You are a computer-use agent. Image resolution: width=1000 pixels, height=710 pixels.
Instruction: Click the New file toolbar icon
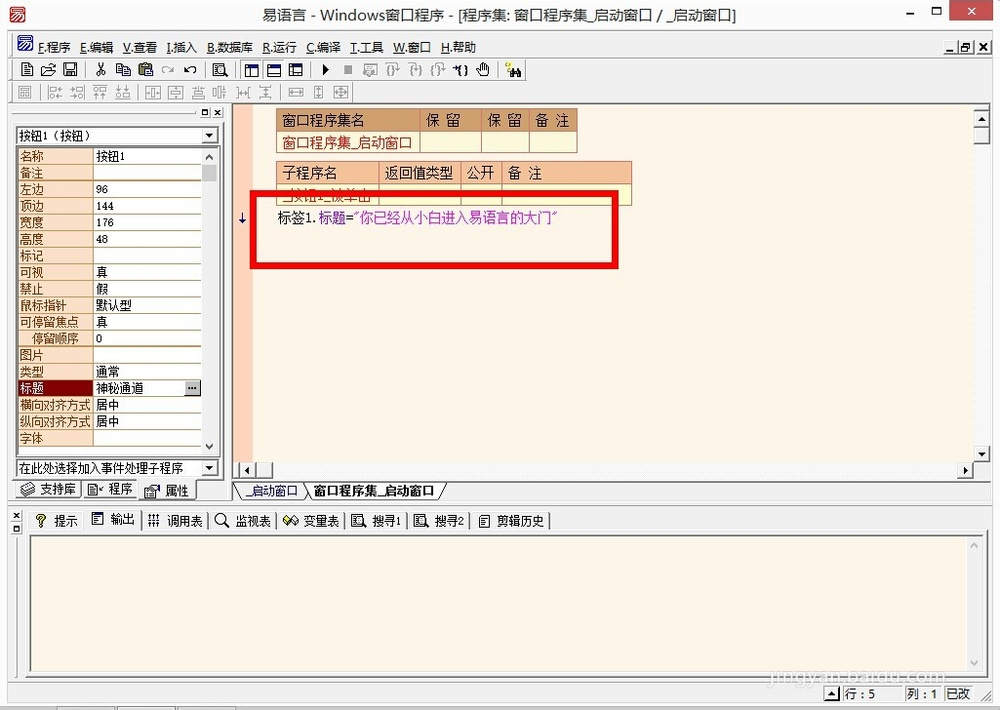[27, 70]
